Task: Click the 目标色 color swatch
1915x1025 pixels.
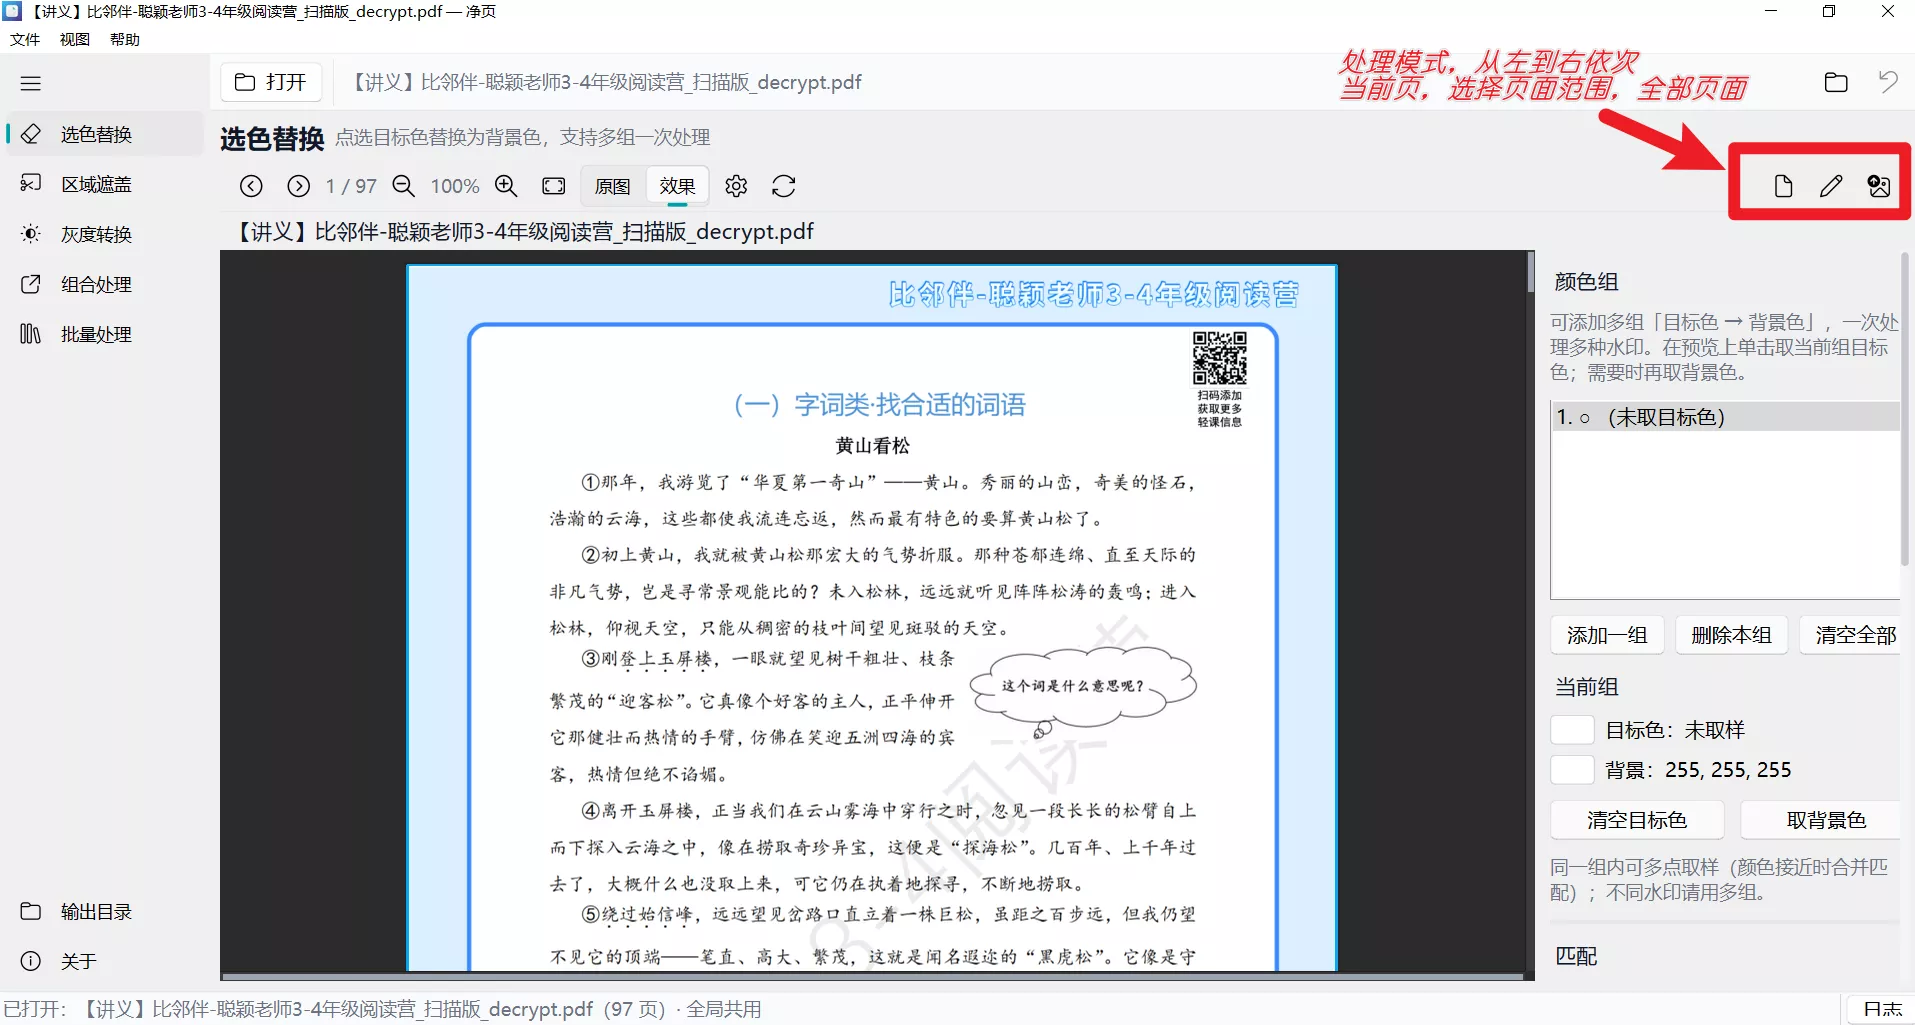Action: pyautogui.click(x=1572, y=730)
